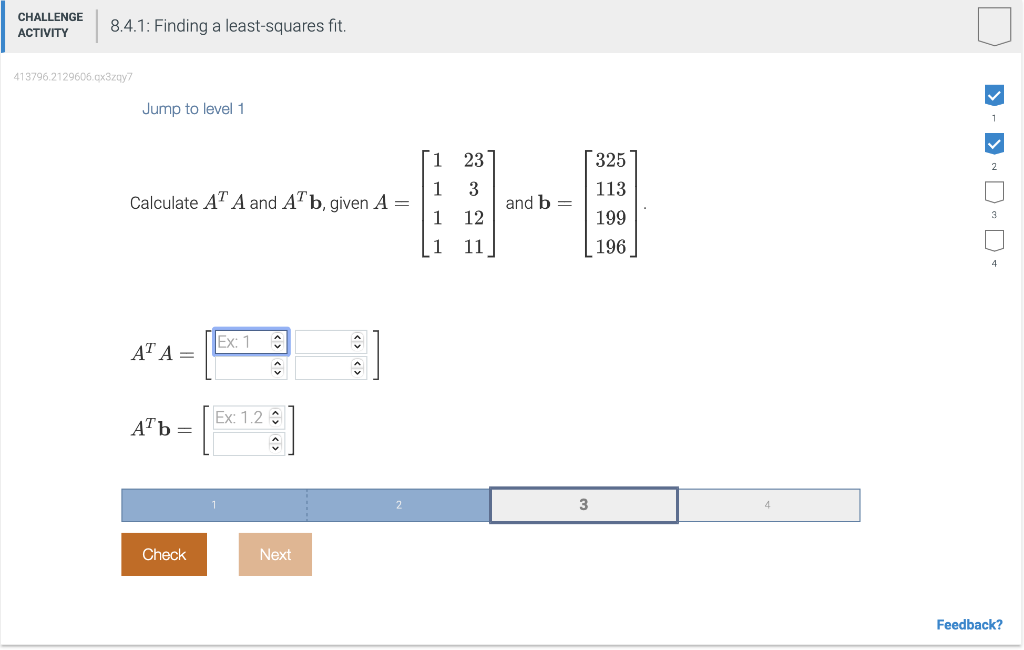Switch to progress step 1
The width and height of the screenshot is (1024, 650).
(213, 505)
